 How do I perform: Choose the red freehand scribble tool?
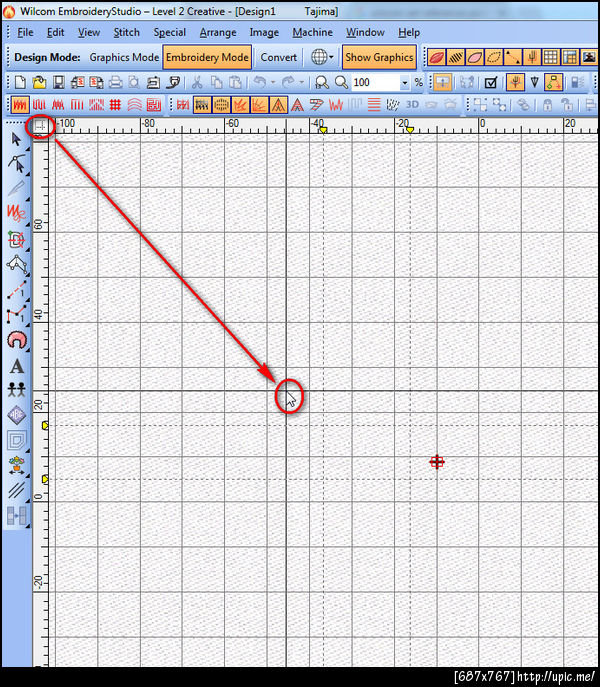coord(16,212)
